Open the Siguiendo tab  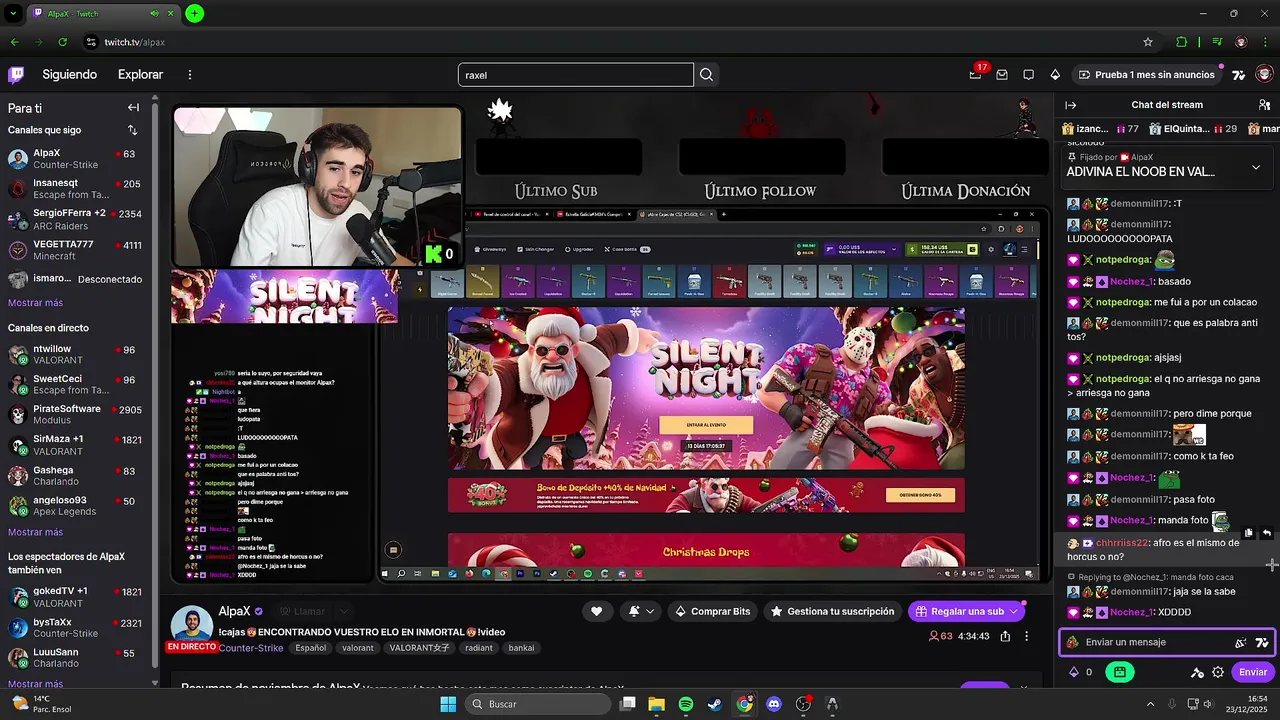[x=70, y=74]
